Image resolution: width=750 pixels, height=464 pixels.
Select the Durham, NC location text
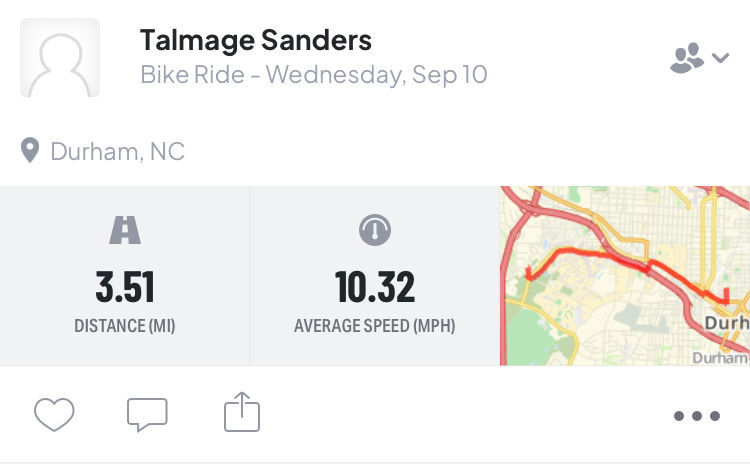[117, 152]
